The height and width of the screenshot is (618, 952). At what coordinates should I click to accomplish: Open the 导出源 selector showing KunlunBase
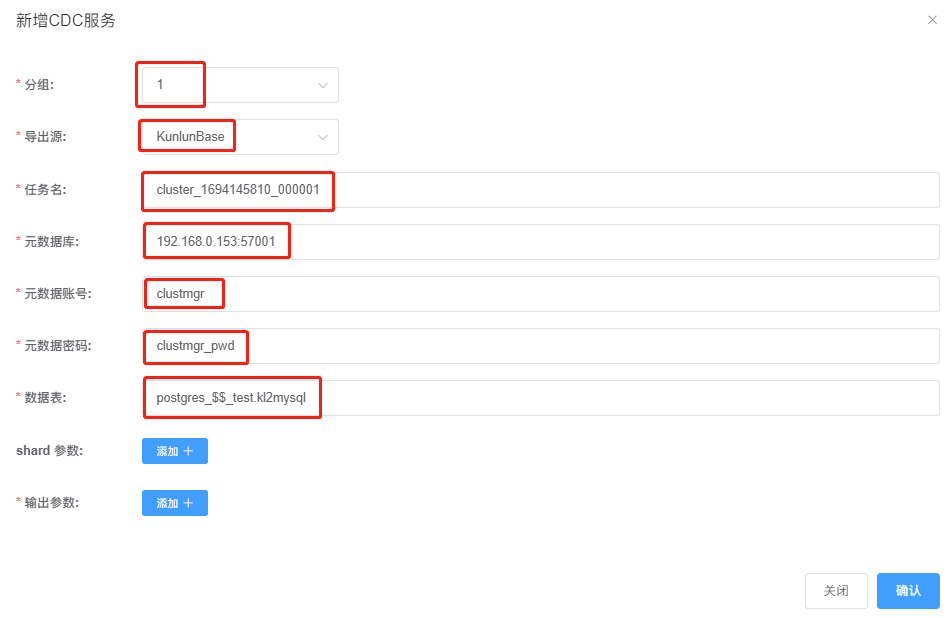[240, 137]
